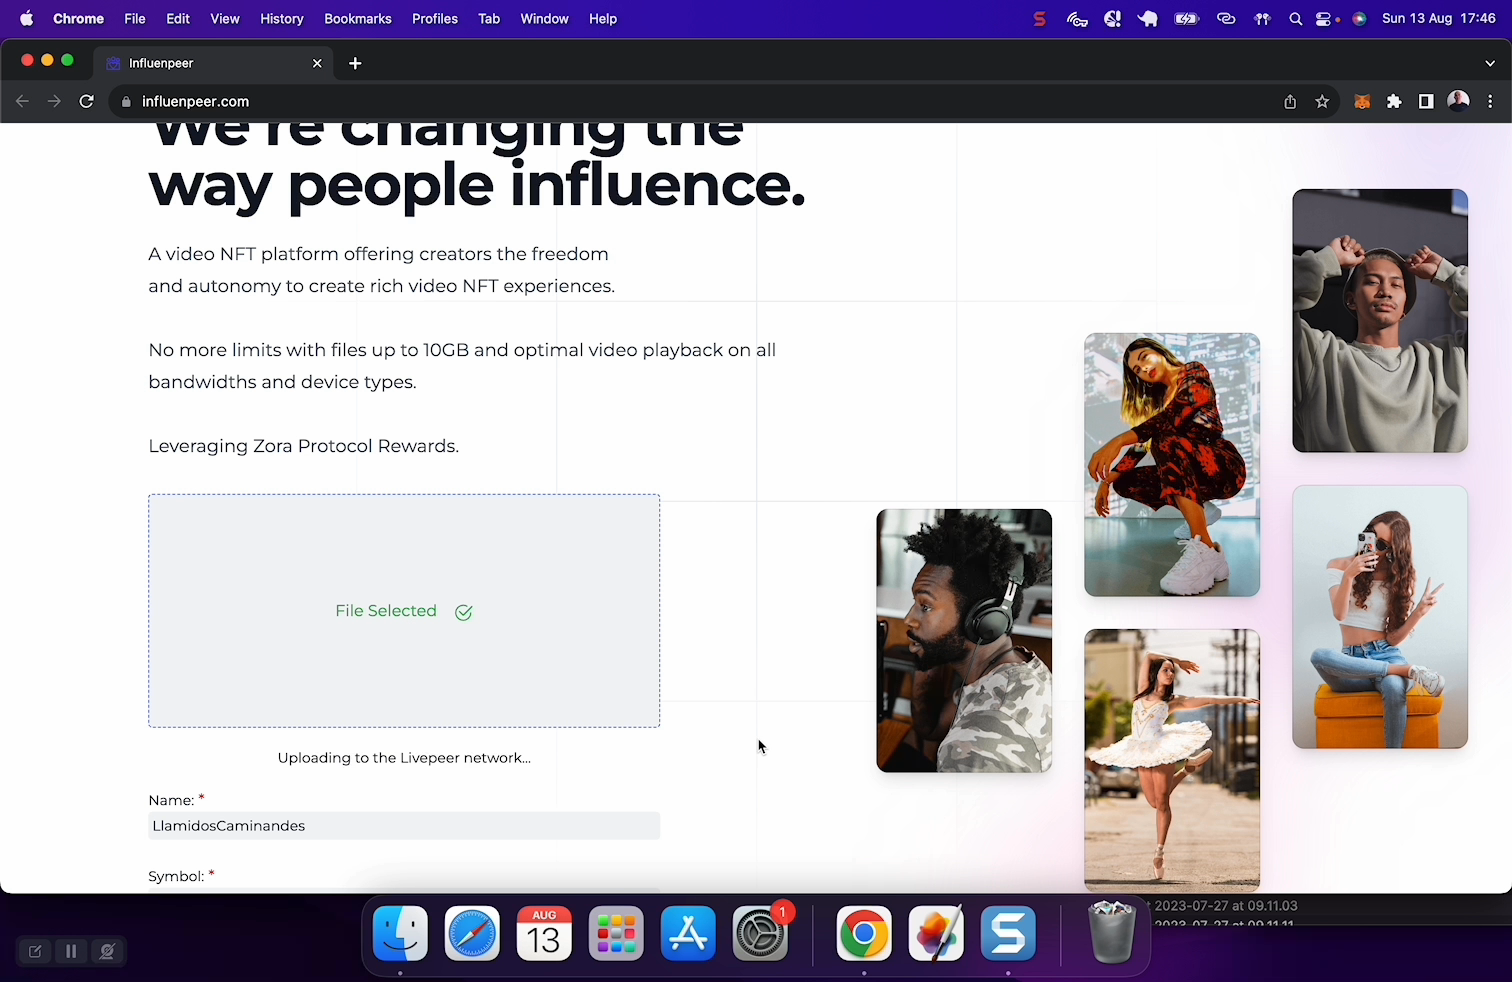
Task: Switch to Google Chrome in the Dock
Action: click(864, 933)
